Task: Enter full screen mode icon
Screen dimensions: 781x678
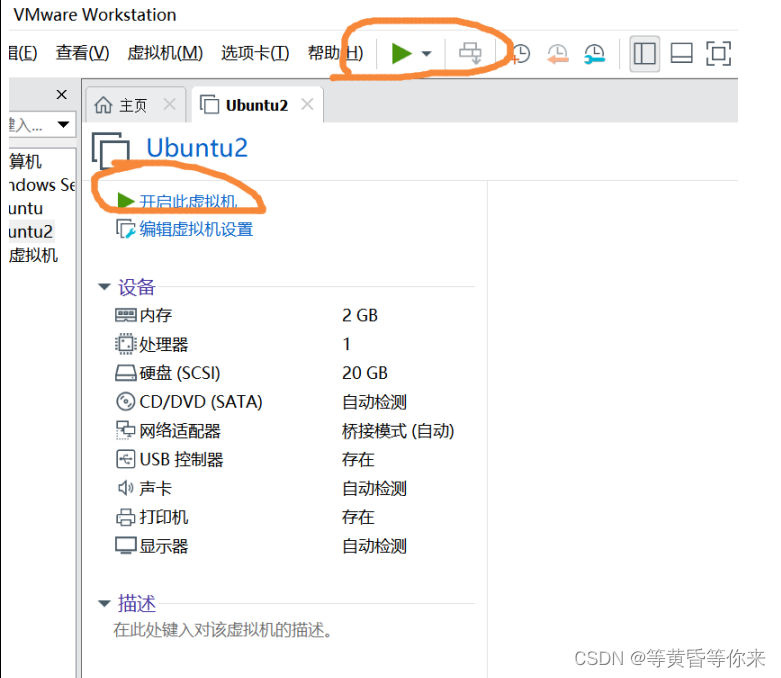Action: 718,53
